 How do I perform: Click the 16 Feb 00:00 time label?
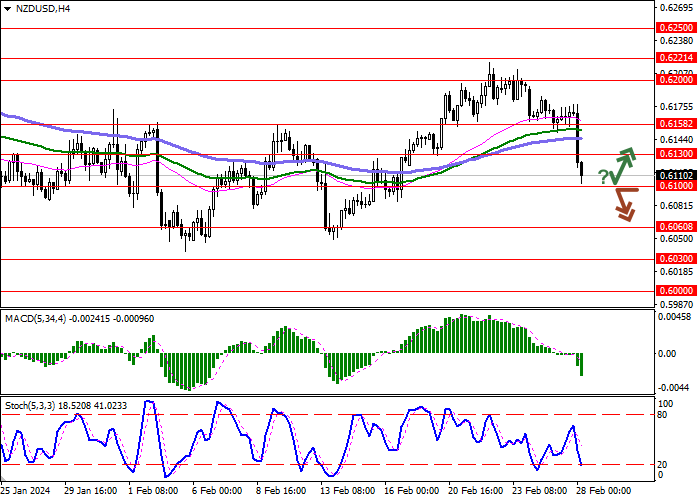coord(412,491)
